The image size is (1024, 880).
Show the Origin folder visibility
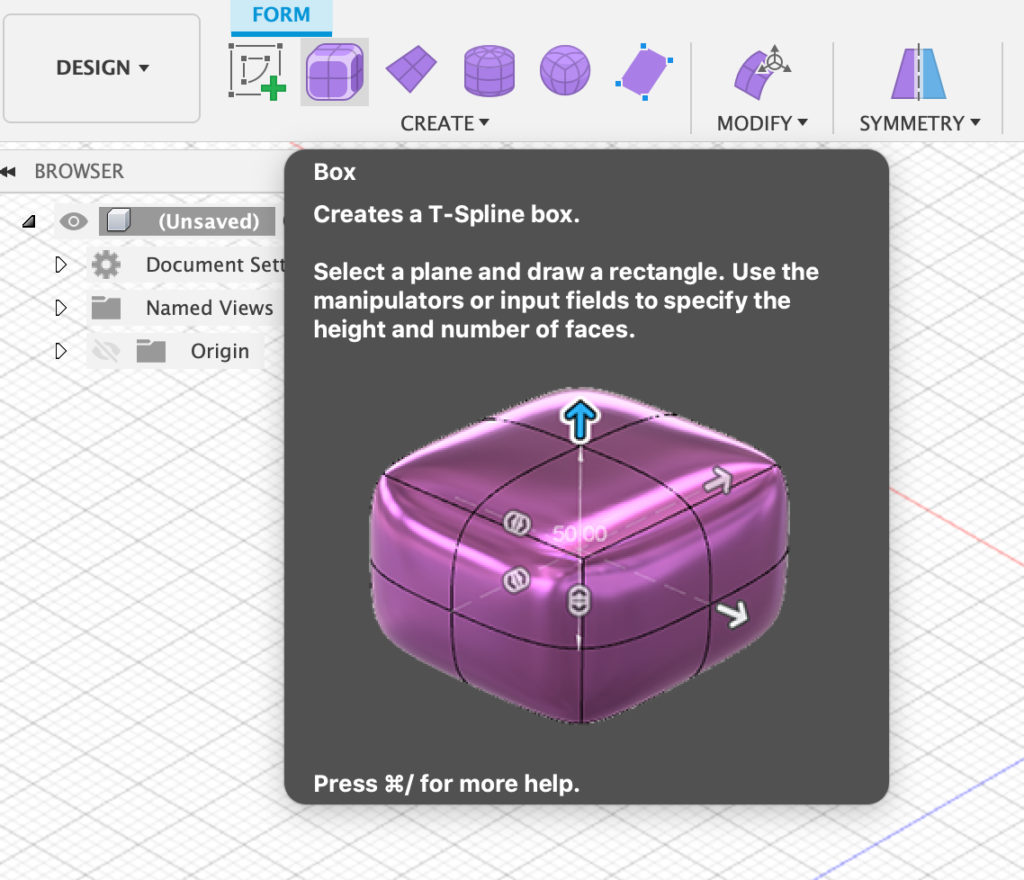pyautogui.click(x=105, y=351)
